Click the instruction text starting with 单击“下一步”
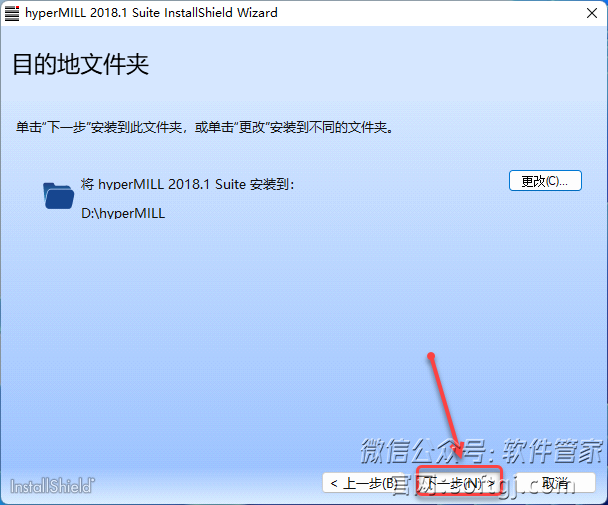This screenshot has height=505, width=608. [x=204, y=127]
